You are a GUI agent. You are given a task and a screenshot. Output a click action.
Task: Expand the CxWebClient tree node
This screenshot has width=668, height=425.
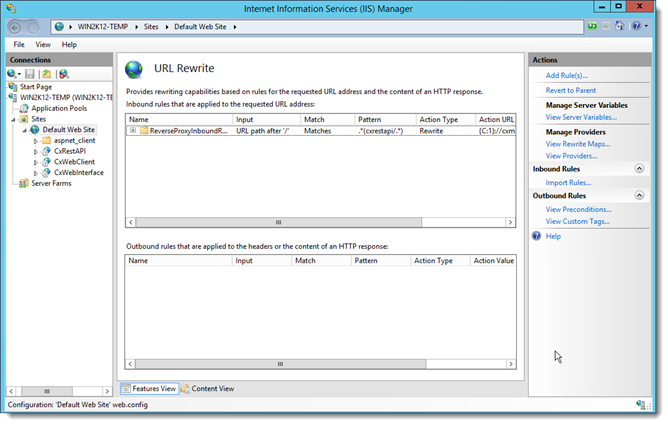[36, 162]
